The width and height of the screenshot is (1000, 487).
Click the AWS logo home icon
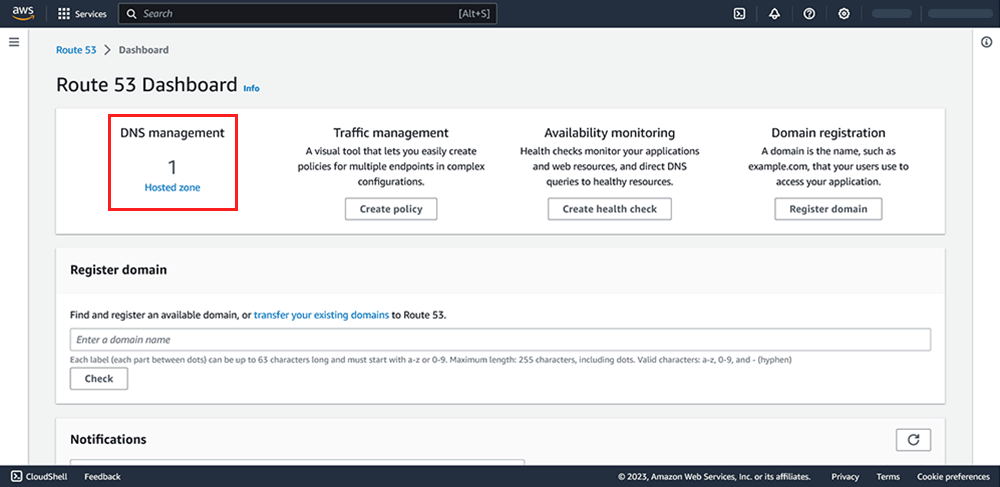click(23, 13)
